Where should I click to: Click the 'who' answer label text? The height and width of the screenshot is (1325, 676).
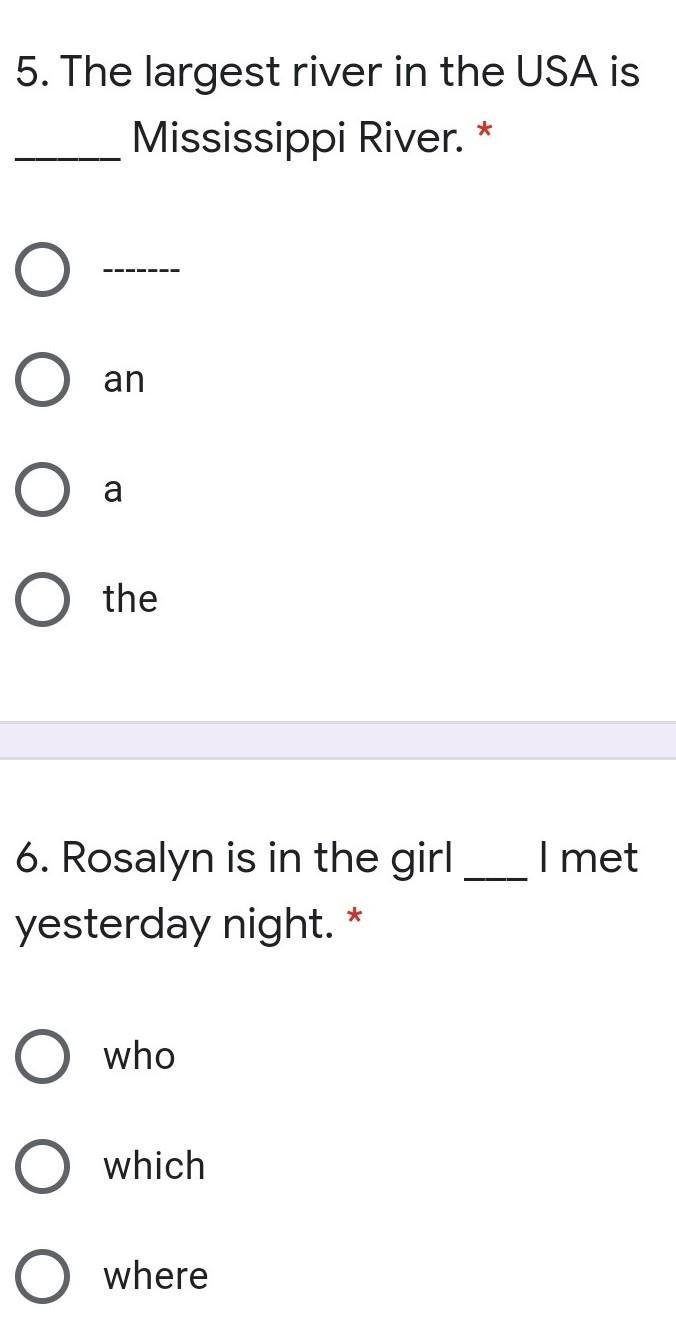point(139,1057)
